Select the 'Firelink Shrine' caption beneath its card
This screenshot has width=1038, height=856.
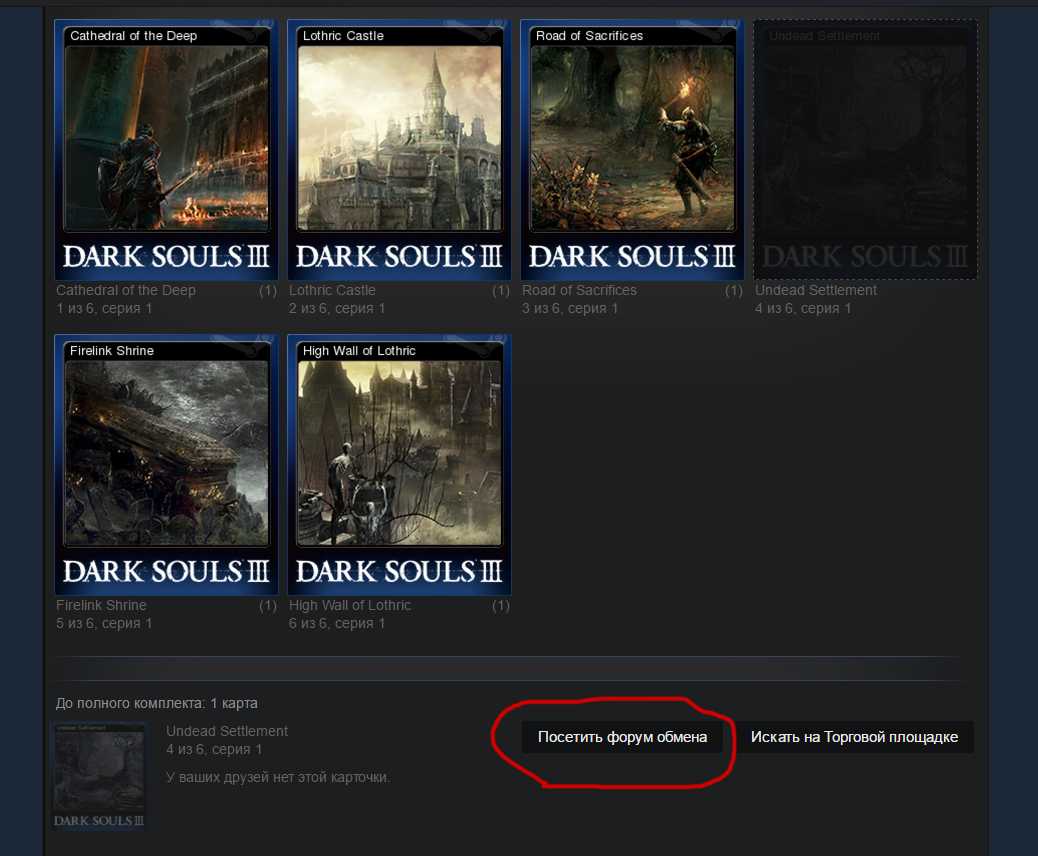point(101,605)
